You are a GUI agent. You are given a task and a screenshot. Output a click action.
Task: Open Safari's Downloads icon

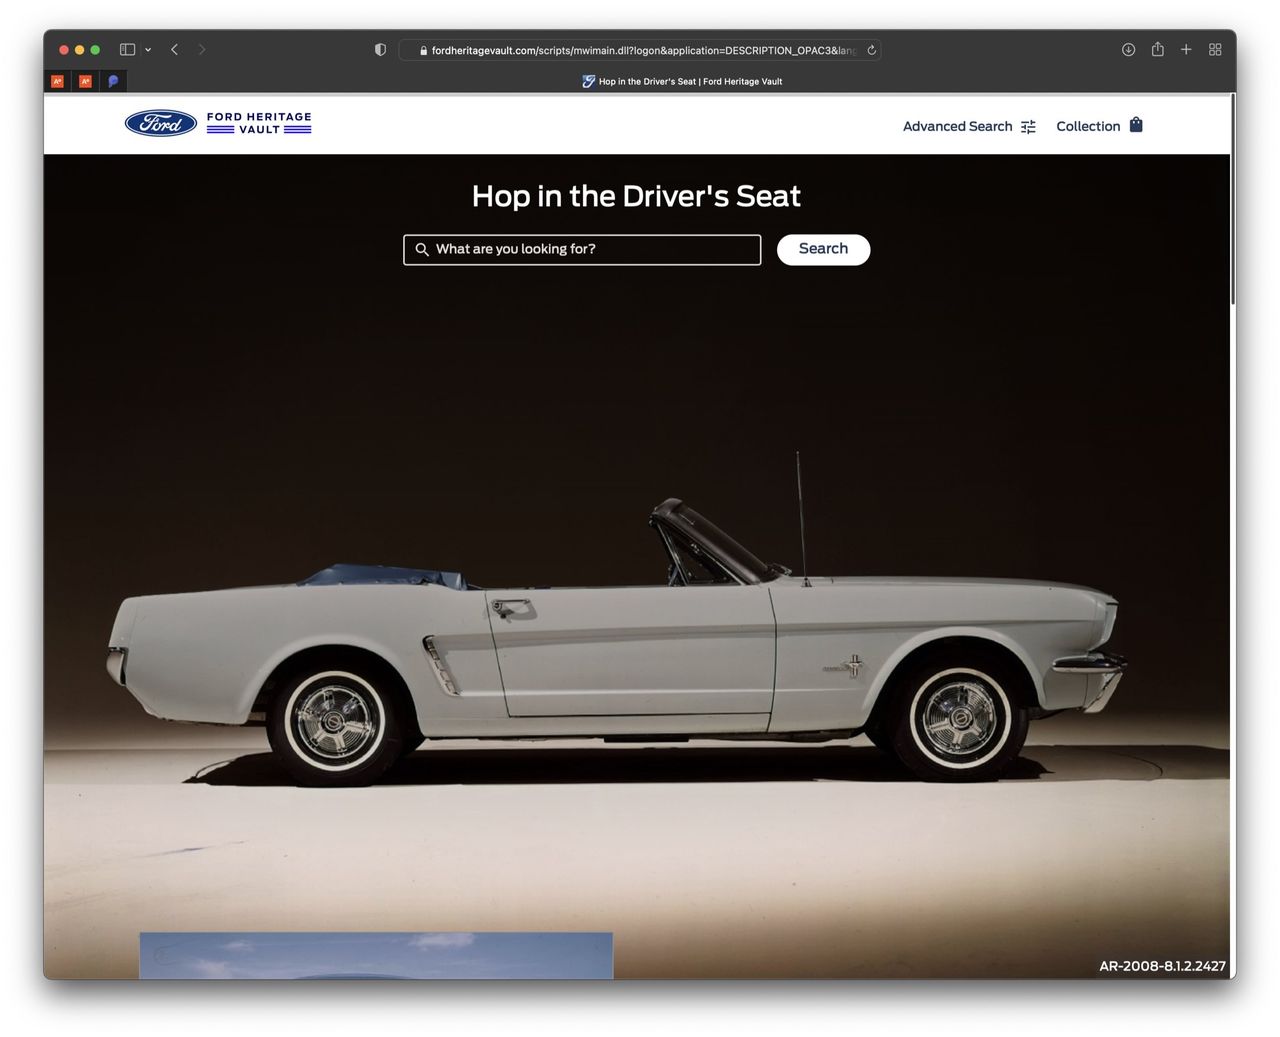[1128, 49]
